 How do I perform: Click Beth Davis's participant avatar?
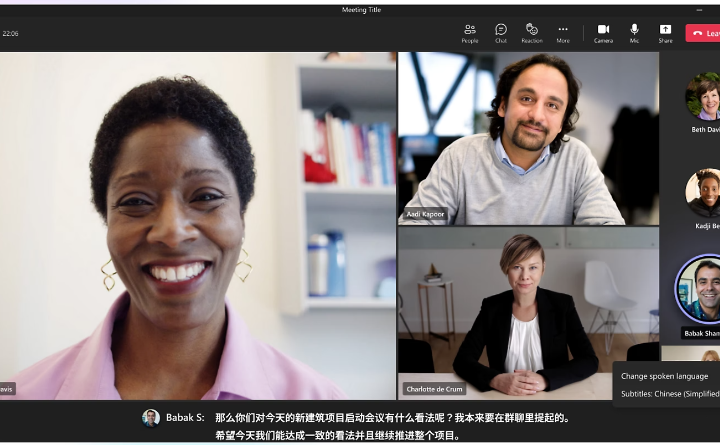[703, 96]
